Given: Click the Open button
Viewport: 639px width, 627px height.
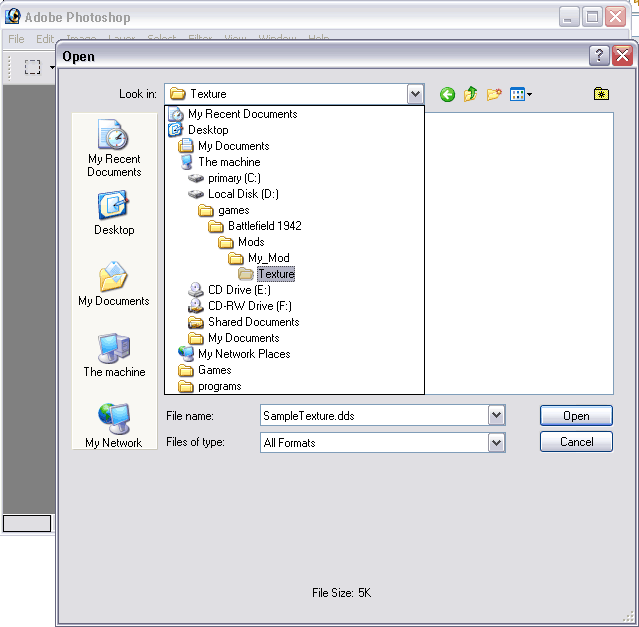Looking at the screenshot, I should coord(576,416).
